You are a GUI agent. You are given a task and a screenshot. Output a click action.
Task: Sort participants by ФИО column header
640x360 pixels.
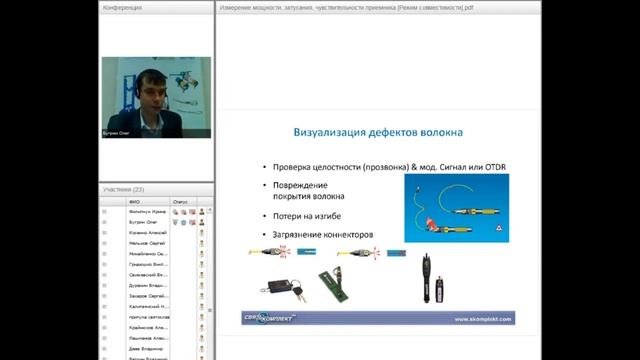[148, 202]
